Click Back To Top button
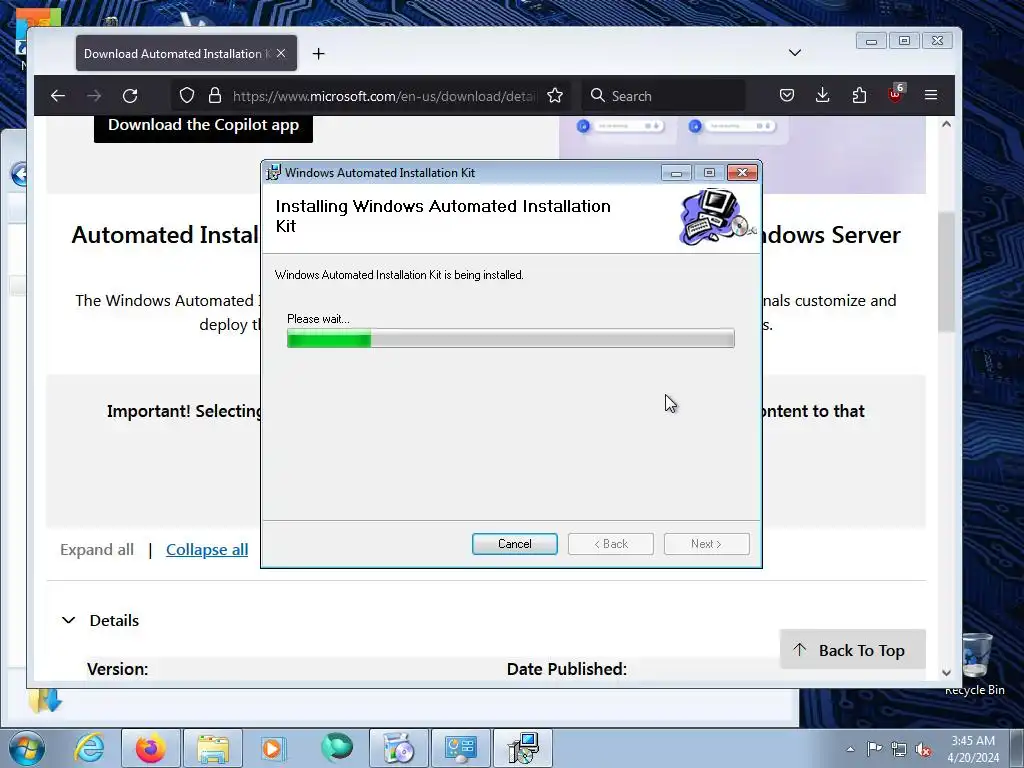This screenshot has width=1024, height=768. 852,650
